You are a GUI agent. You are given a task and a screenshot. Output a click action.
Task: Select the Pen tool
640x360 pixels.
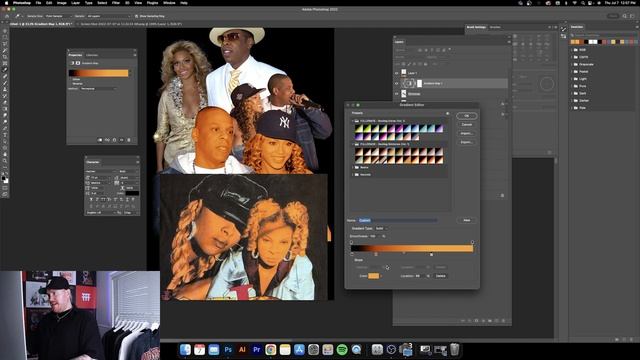click(5, 128)
